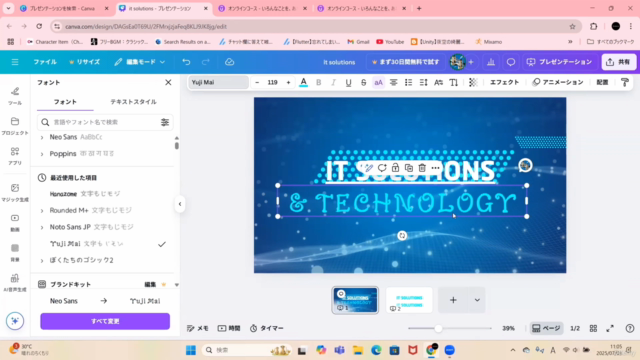Adjust the zoom slider handle
This screenshot has width=640, height=360.
coord(438,329)
